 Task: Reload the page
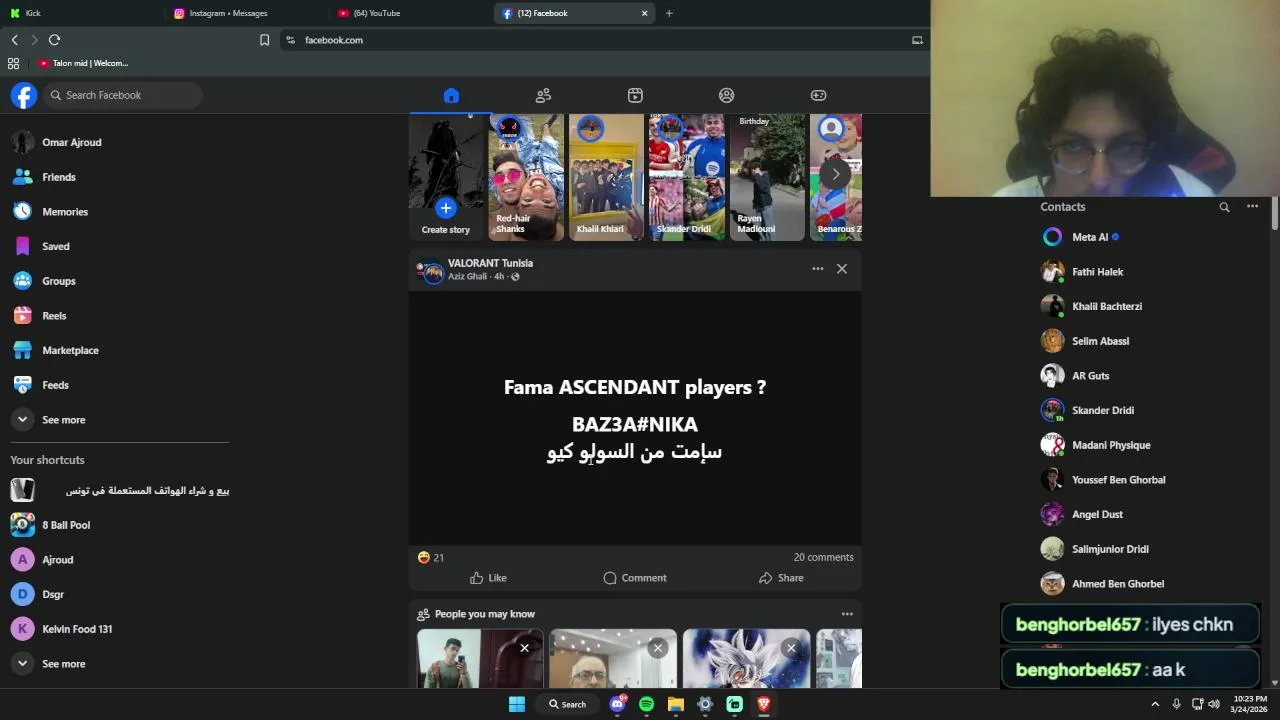point(54,40)
